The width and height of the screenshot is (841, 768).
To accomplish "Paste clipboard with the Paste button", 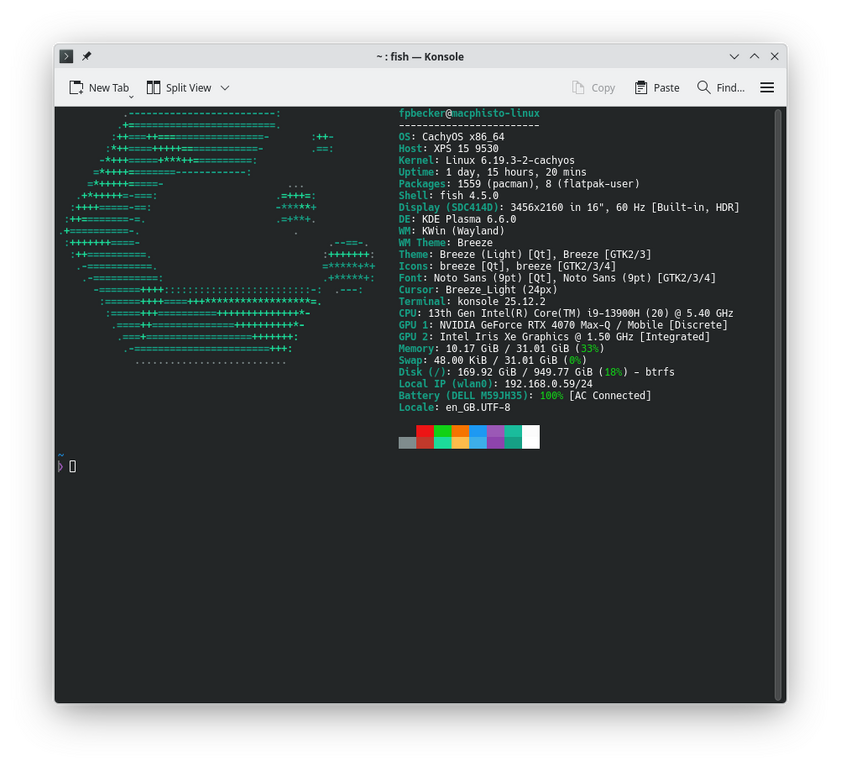I will pos(657,87).
